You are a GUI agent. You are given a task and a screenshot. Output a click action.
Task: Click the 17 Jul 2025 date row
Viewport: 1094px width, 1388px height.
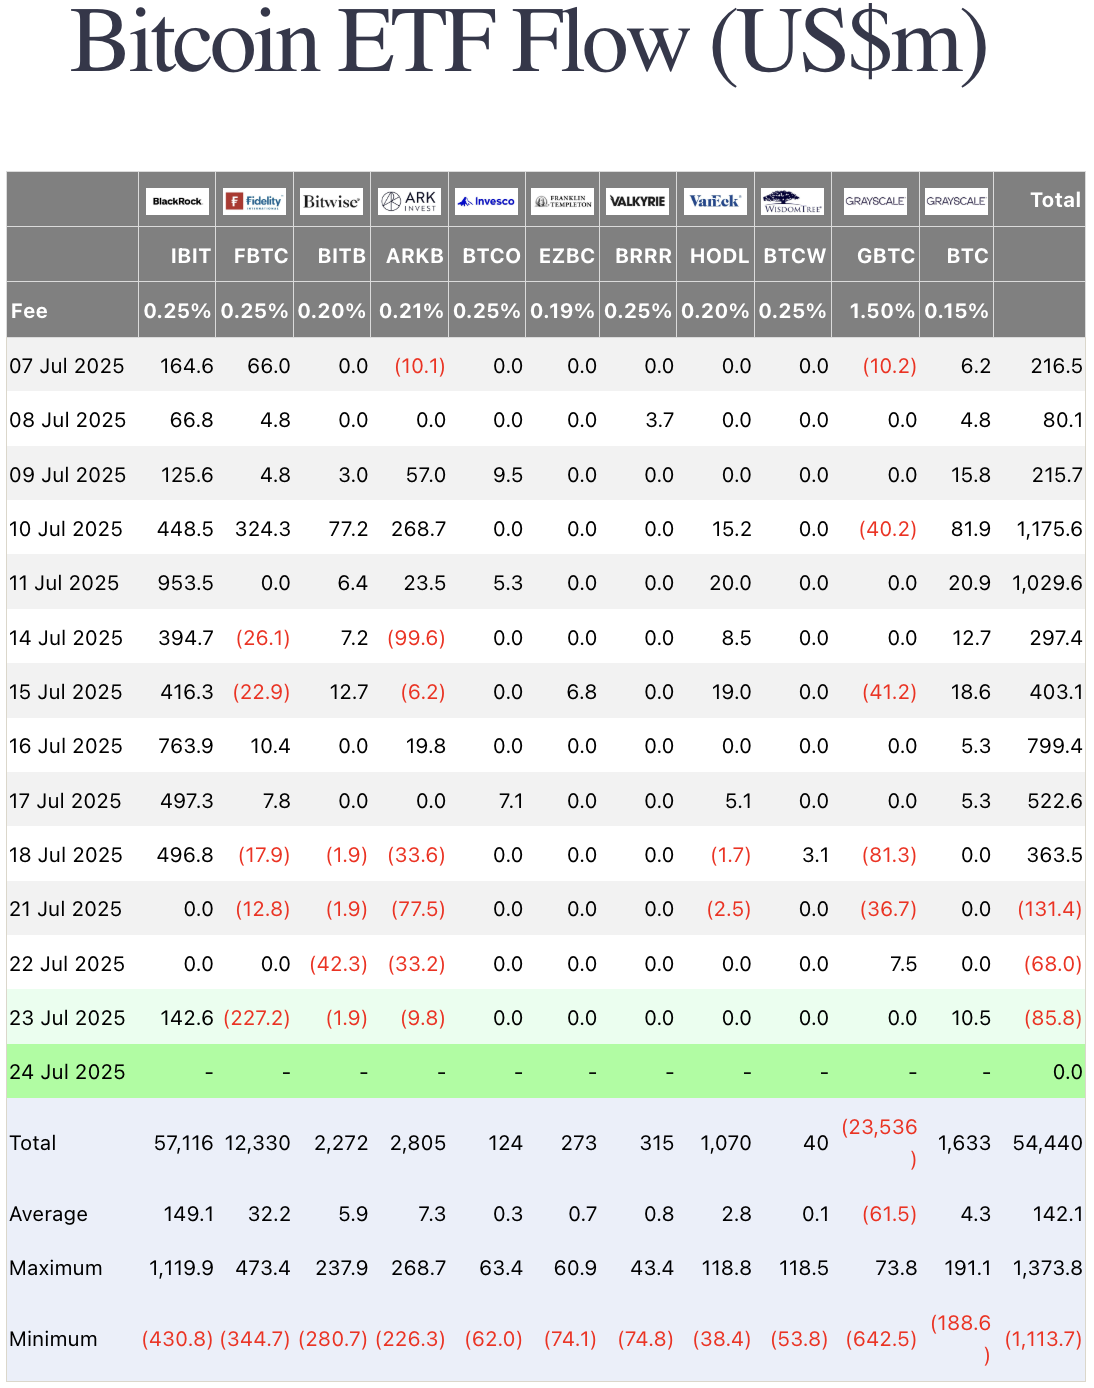(x=65, y=801)
